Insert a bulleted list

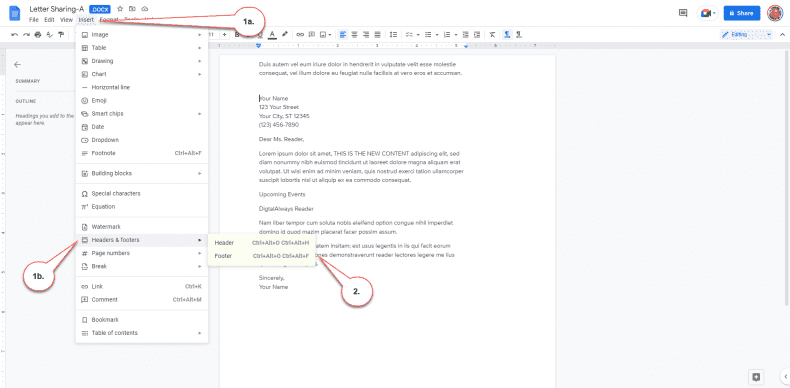[428, 35]
